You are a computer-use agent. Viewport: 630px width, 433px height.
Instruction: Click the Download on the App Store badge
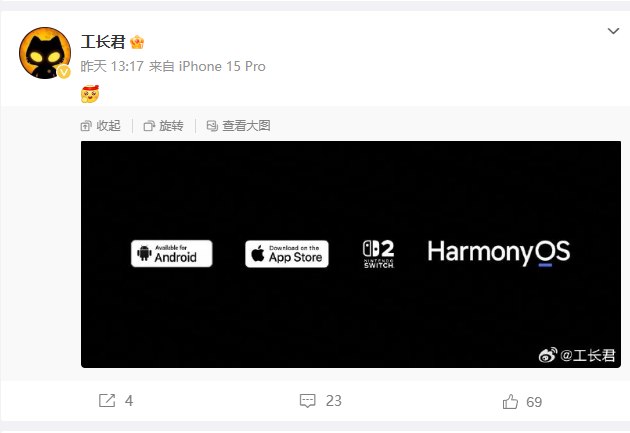[x=287, y=254]
